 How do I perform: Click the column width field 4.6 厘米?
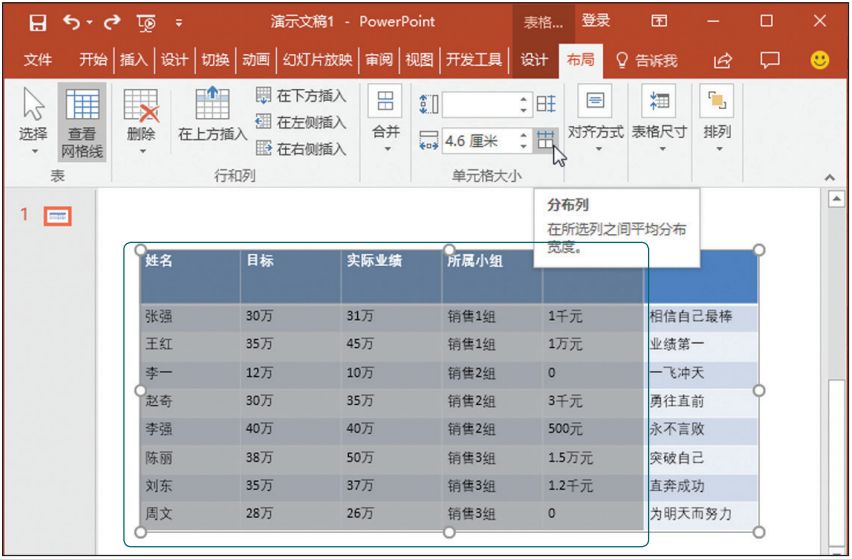[480, 141]
